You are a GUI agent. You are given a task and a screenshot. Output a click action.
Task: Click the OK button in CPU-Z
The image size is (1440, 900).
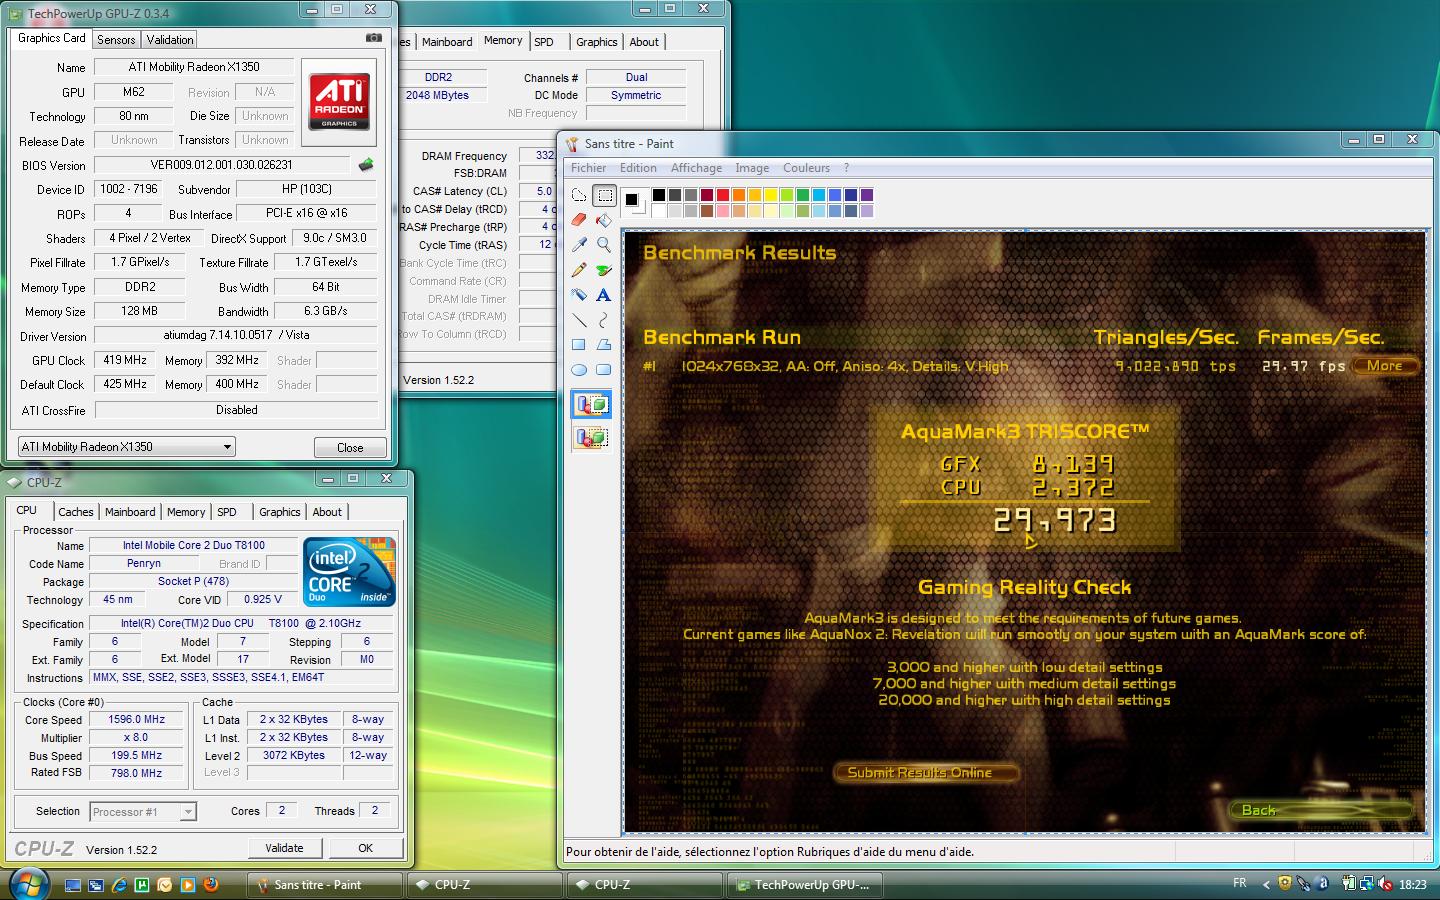point(365,848)
